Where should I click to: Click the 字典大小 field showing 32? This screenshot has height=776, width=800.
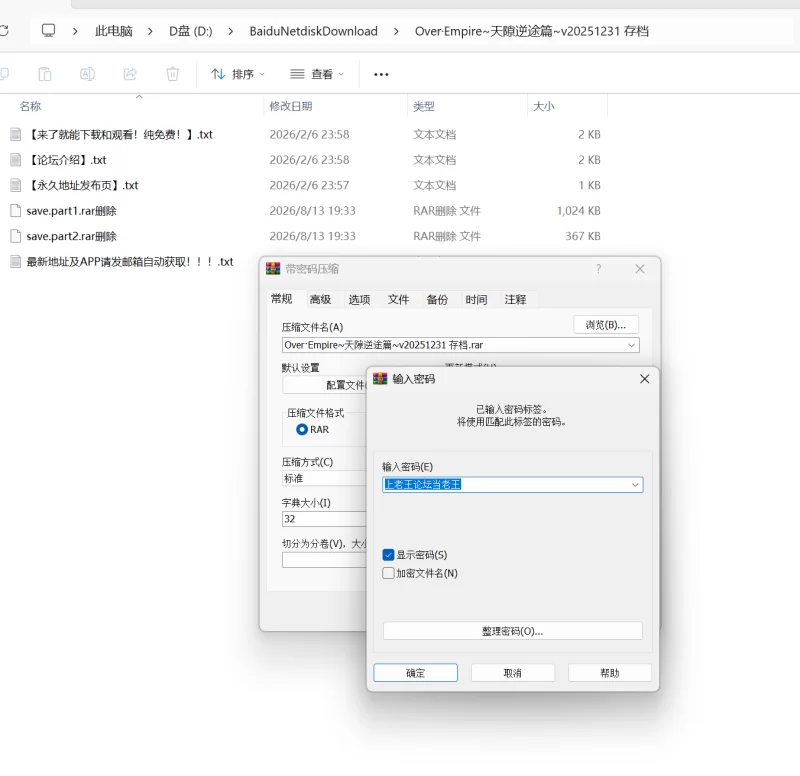324,519
